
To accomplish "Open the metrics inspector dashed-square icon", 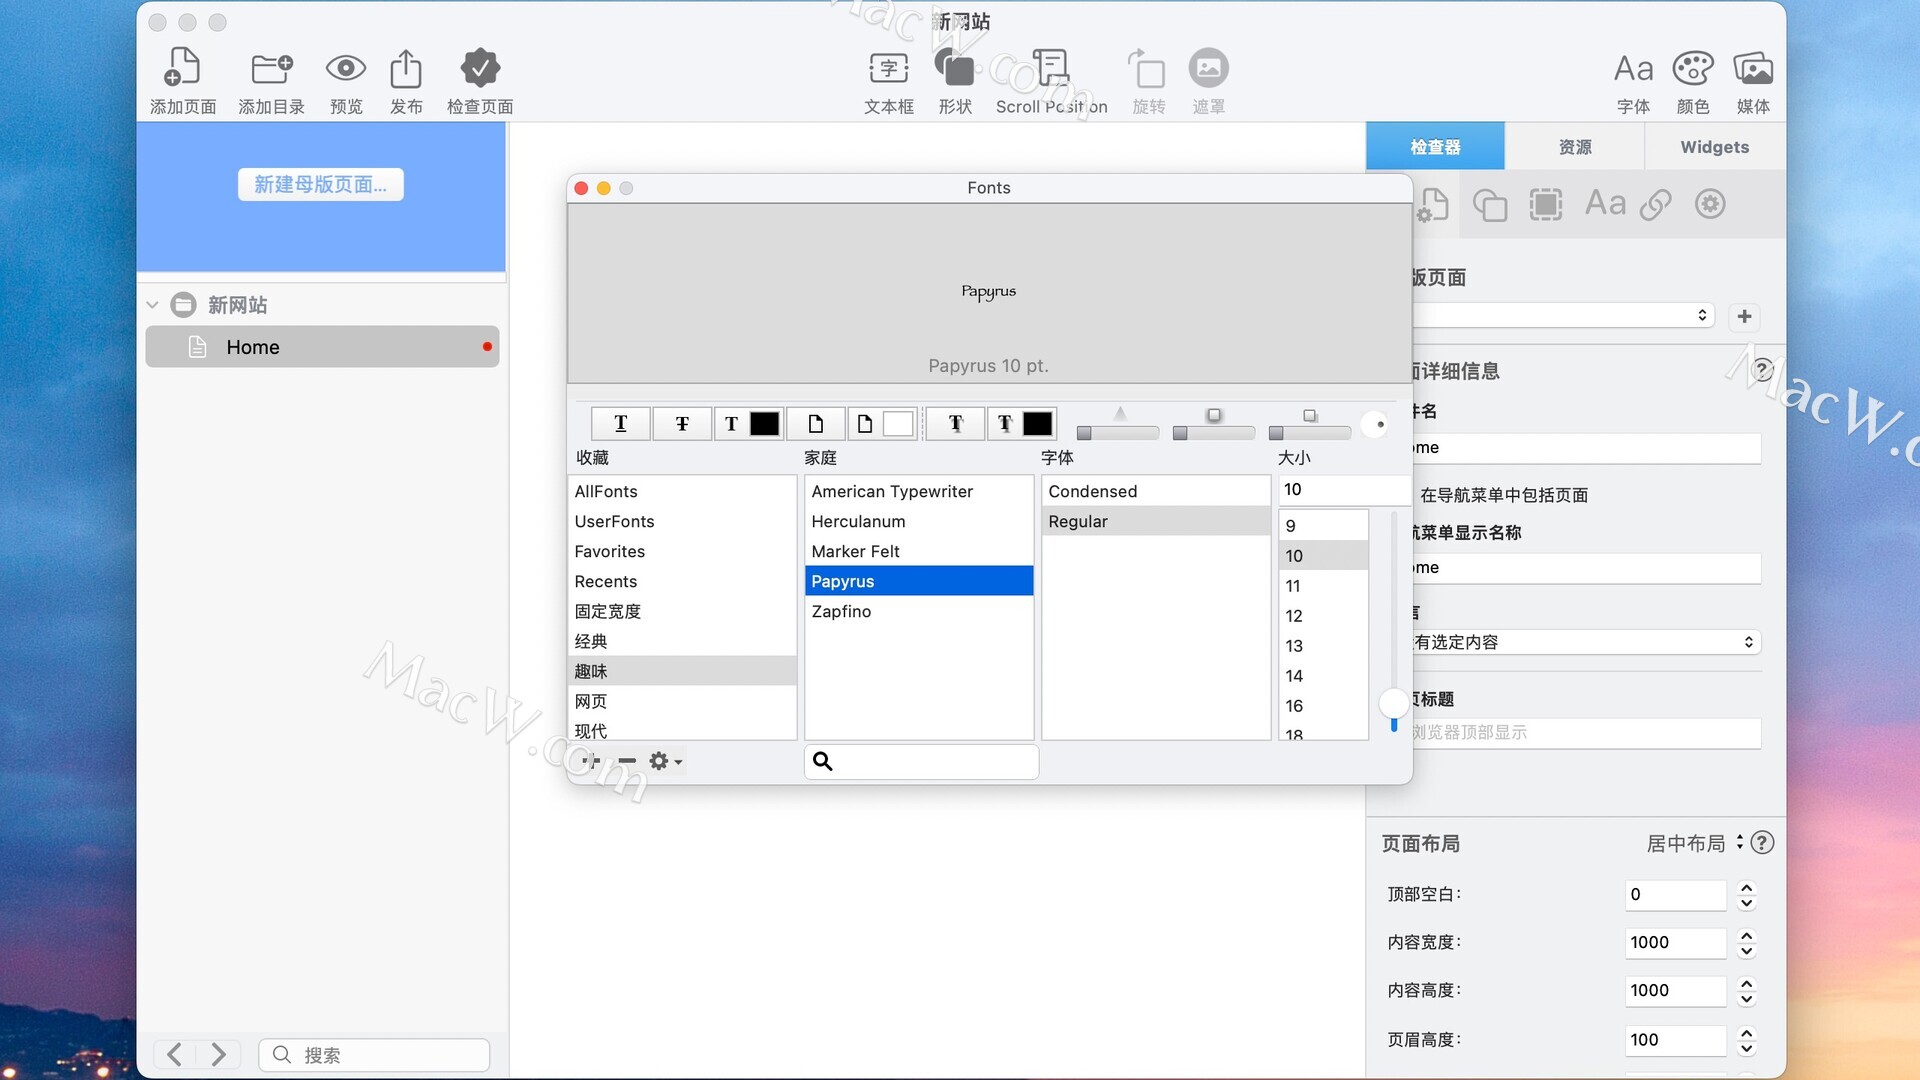I will point(1546,204).
